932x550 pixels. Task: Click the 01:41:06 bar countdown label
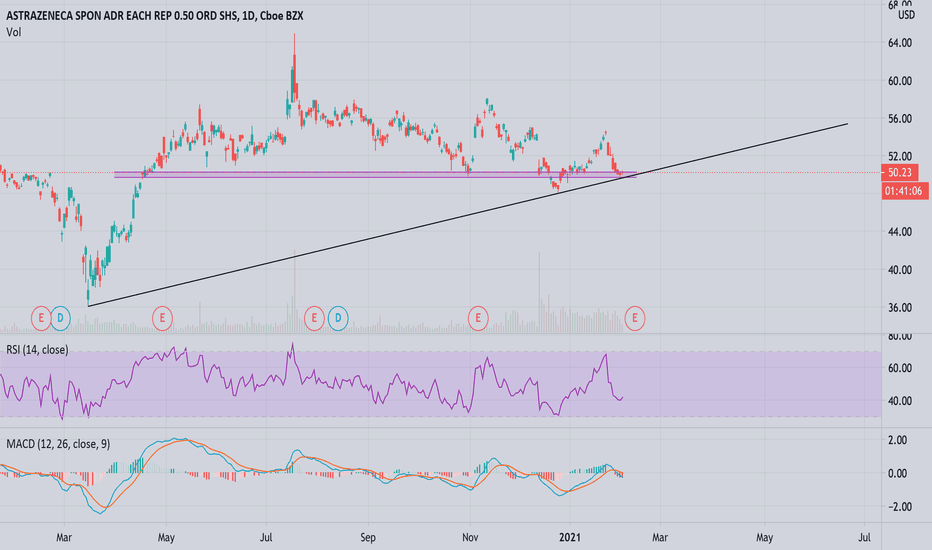[903, 191]
